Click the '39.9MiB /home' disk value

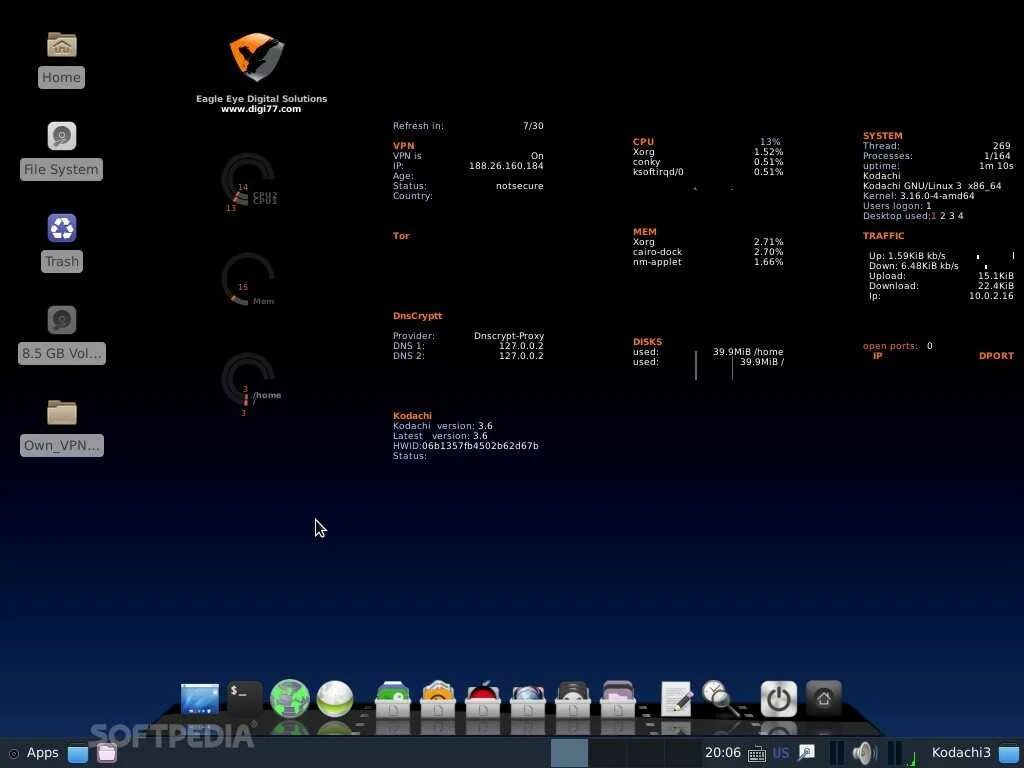(748, 352)
